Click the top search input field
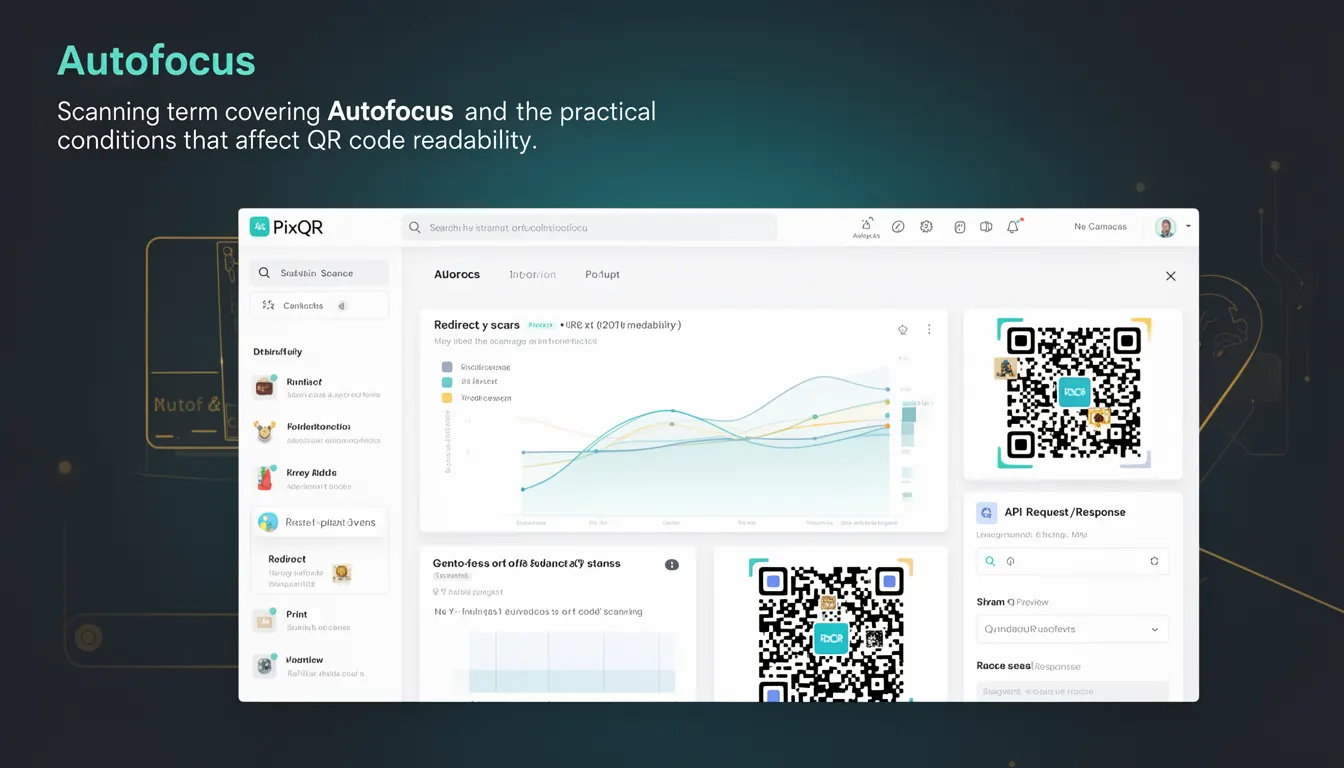Screen dimensions: 1344x768 (x=589, y=228)
